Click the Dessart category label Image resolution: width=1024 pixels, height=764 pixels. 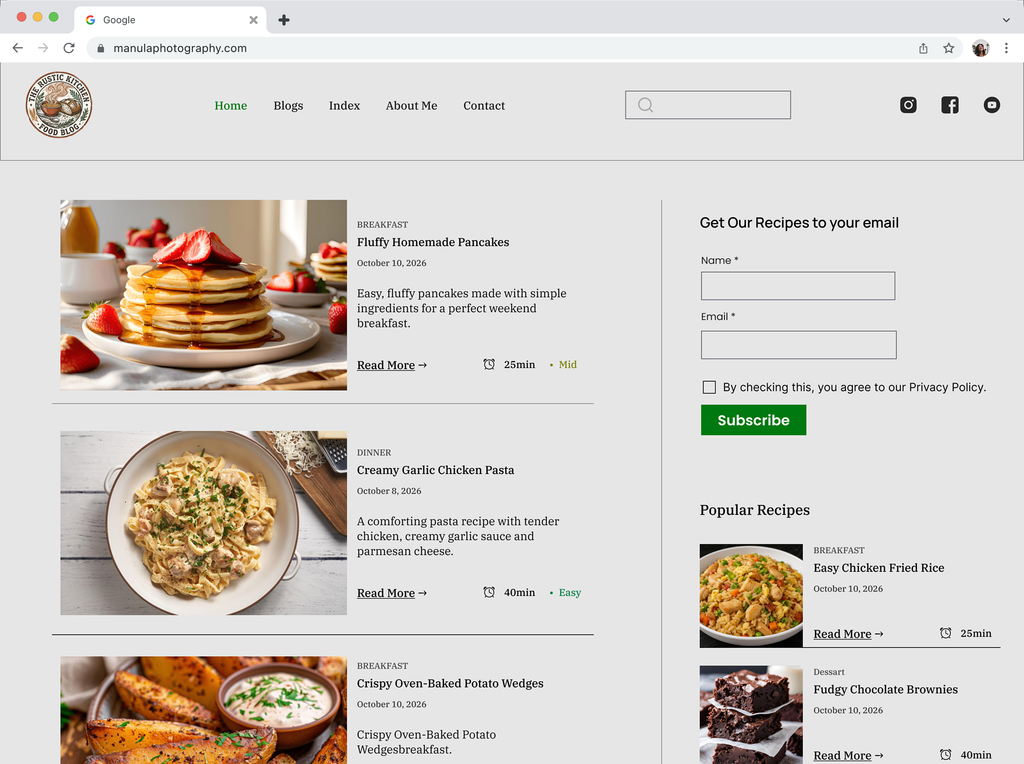pyautogui.click(x=829, y=672)
